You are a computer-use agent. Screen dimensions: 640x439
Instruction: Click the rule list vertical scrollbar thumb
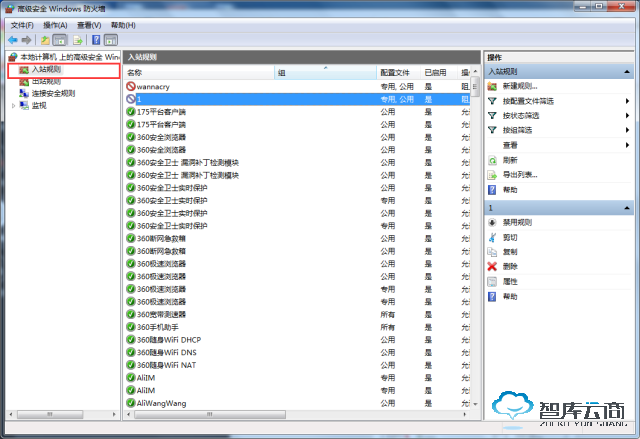tap(475, 86)
